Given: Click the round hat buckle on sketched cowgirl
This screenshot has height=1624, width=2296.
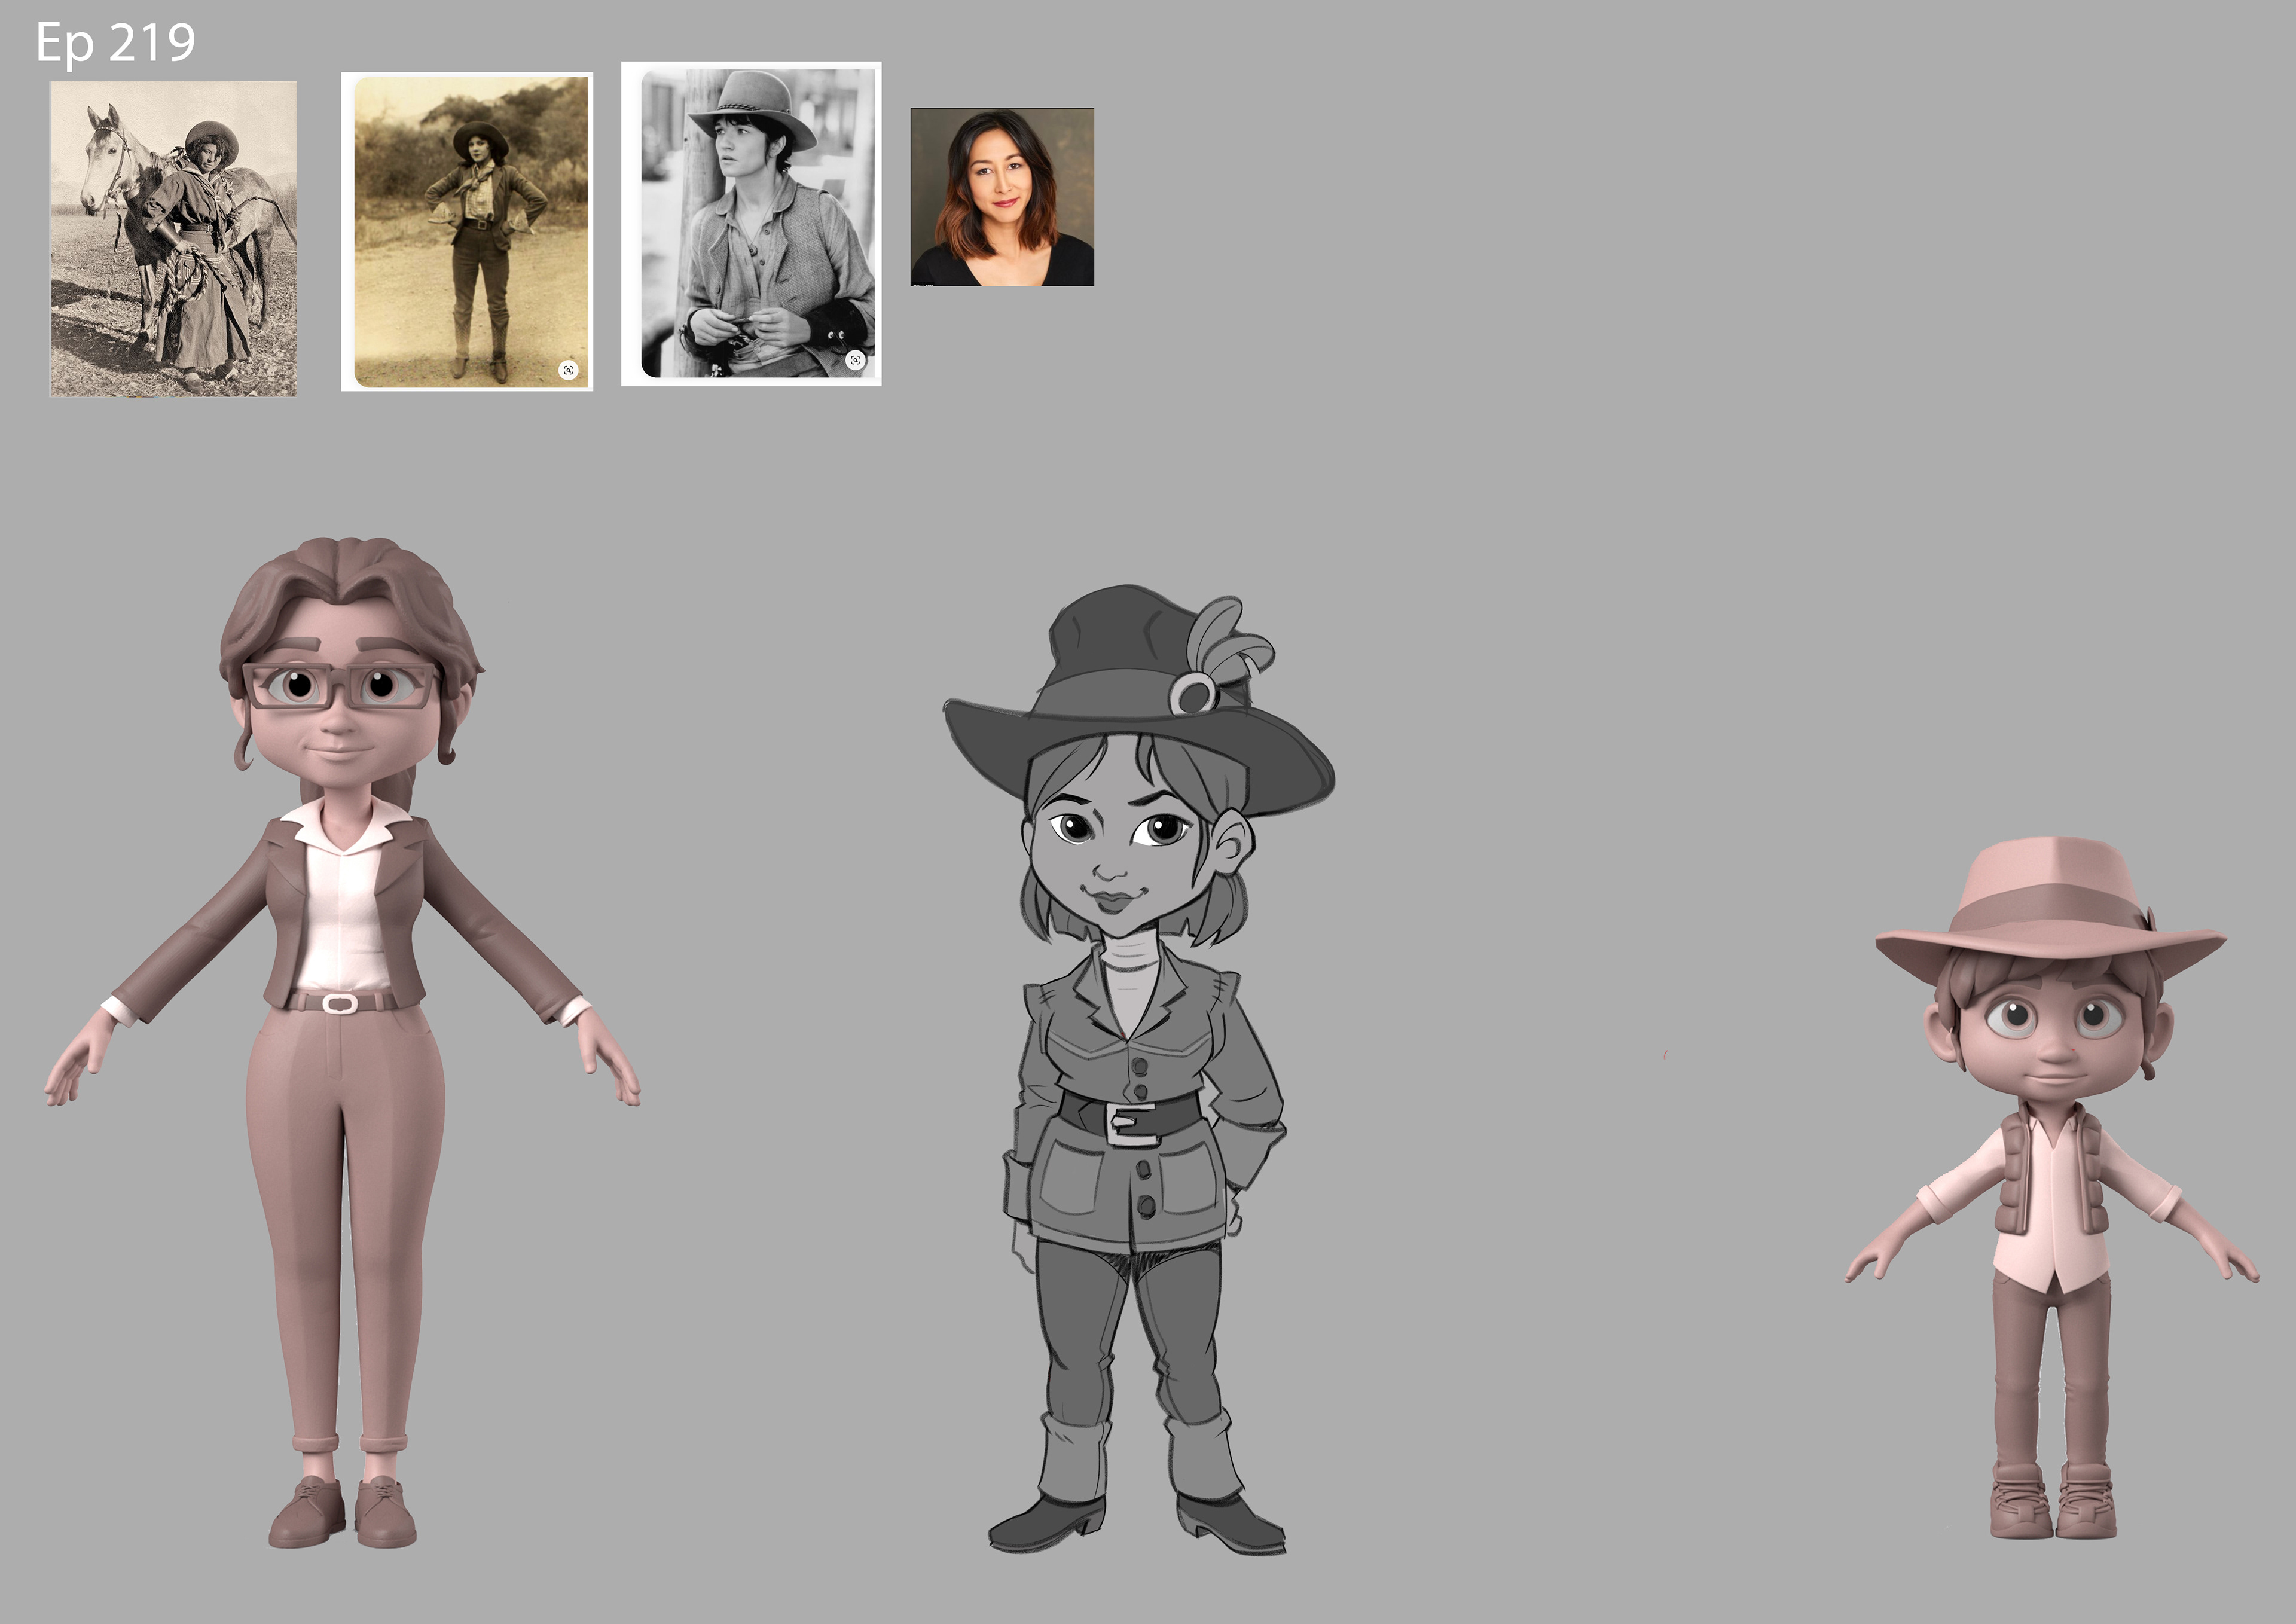Looking at the screenshot, I should pos(1192,693).
